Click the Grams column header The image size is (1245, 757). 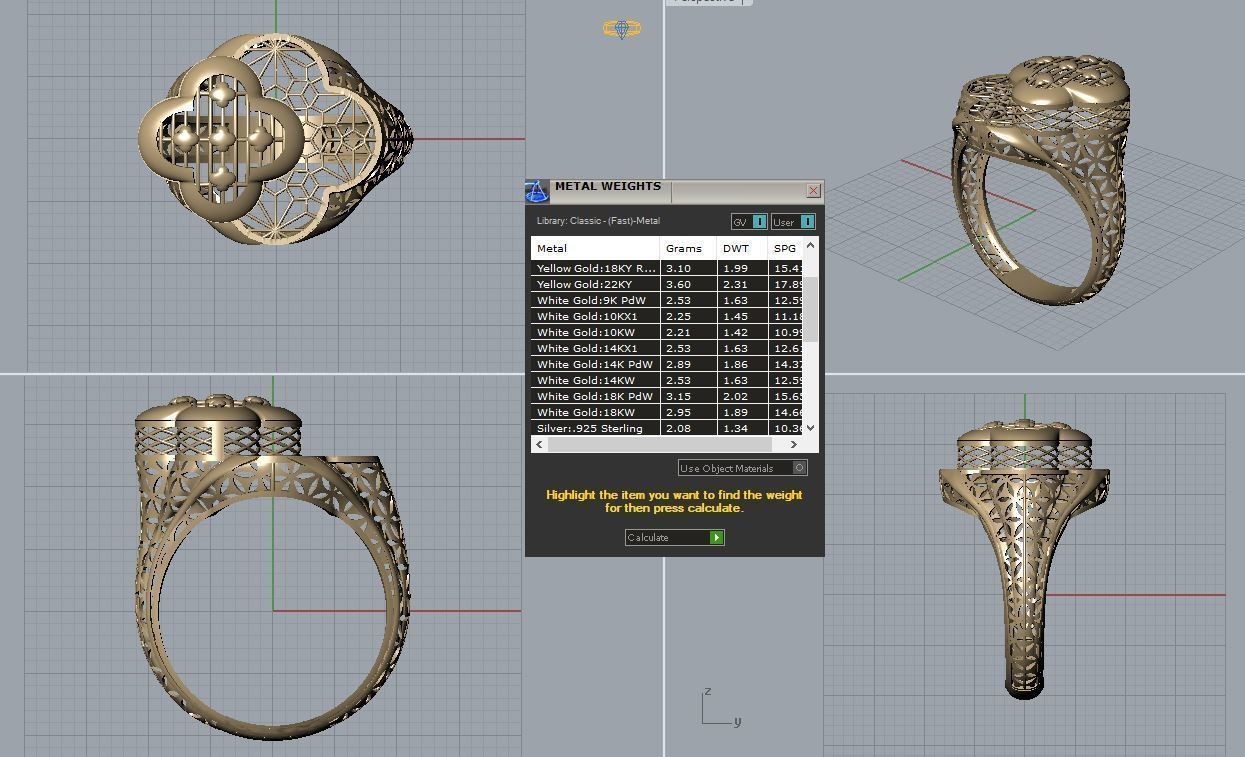[x=688, y=248]
